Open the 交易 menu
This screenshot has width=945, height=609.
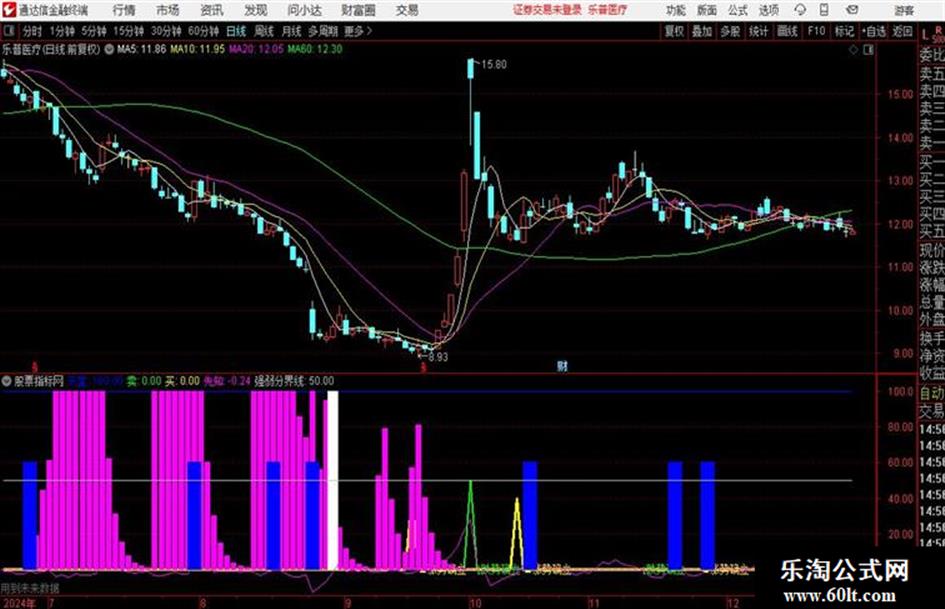[407, 10]
